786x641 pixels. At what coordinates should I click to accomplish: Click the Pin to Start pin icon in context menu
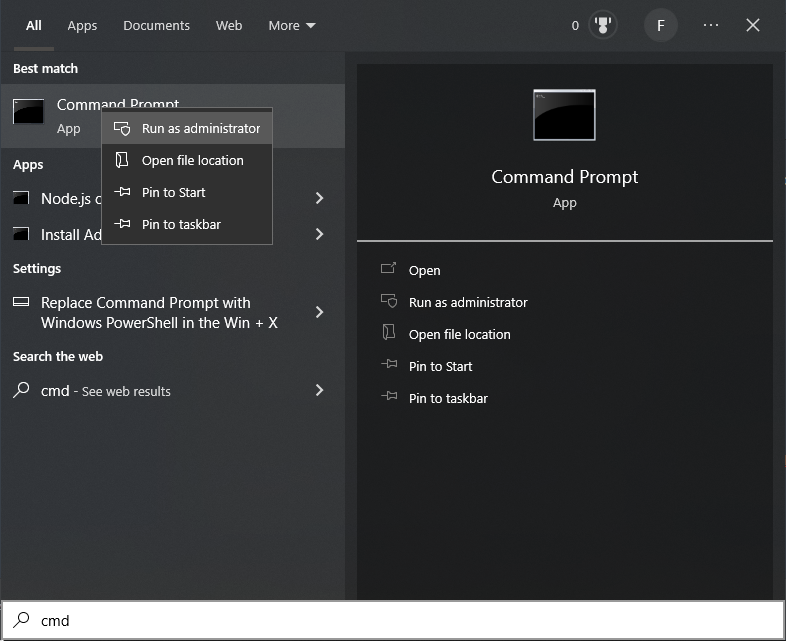(x=122, y=192)
